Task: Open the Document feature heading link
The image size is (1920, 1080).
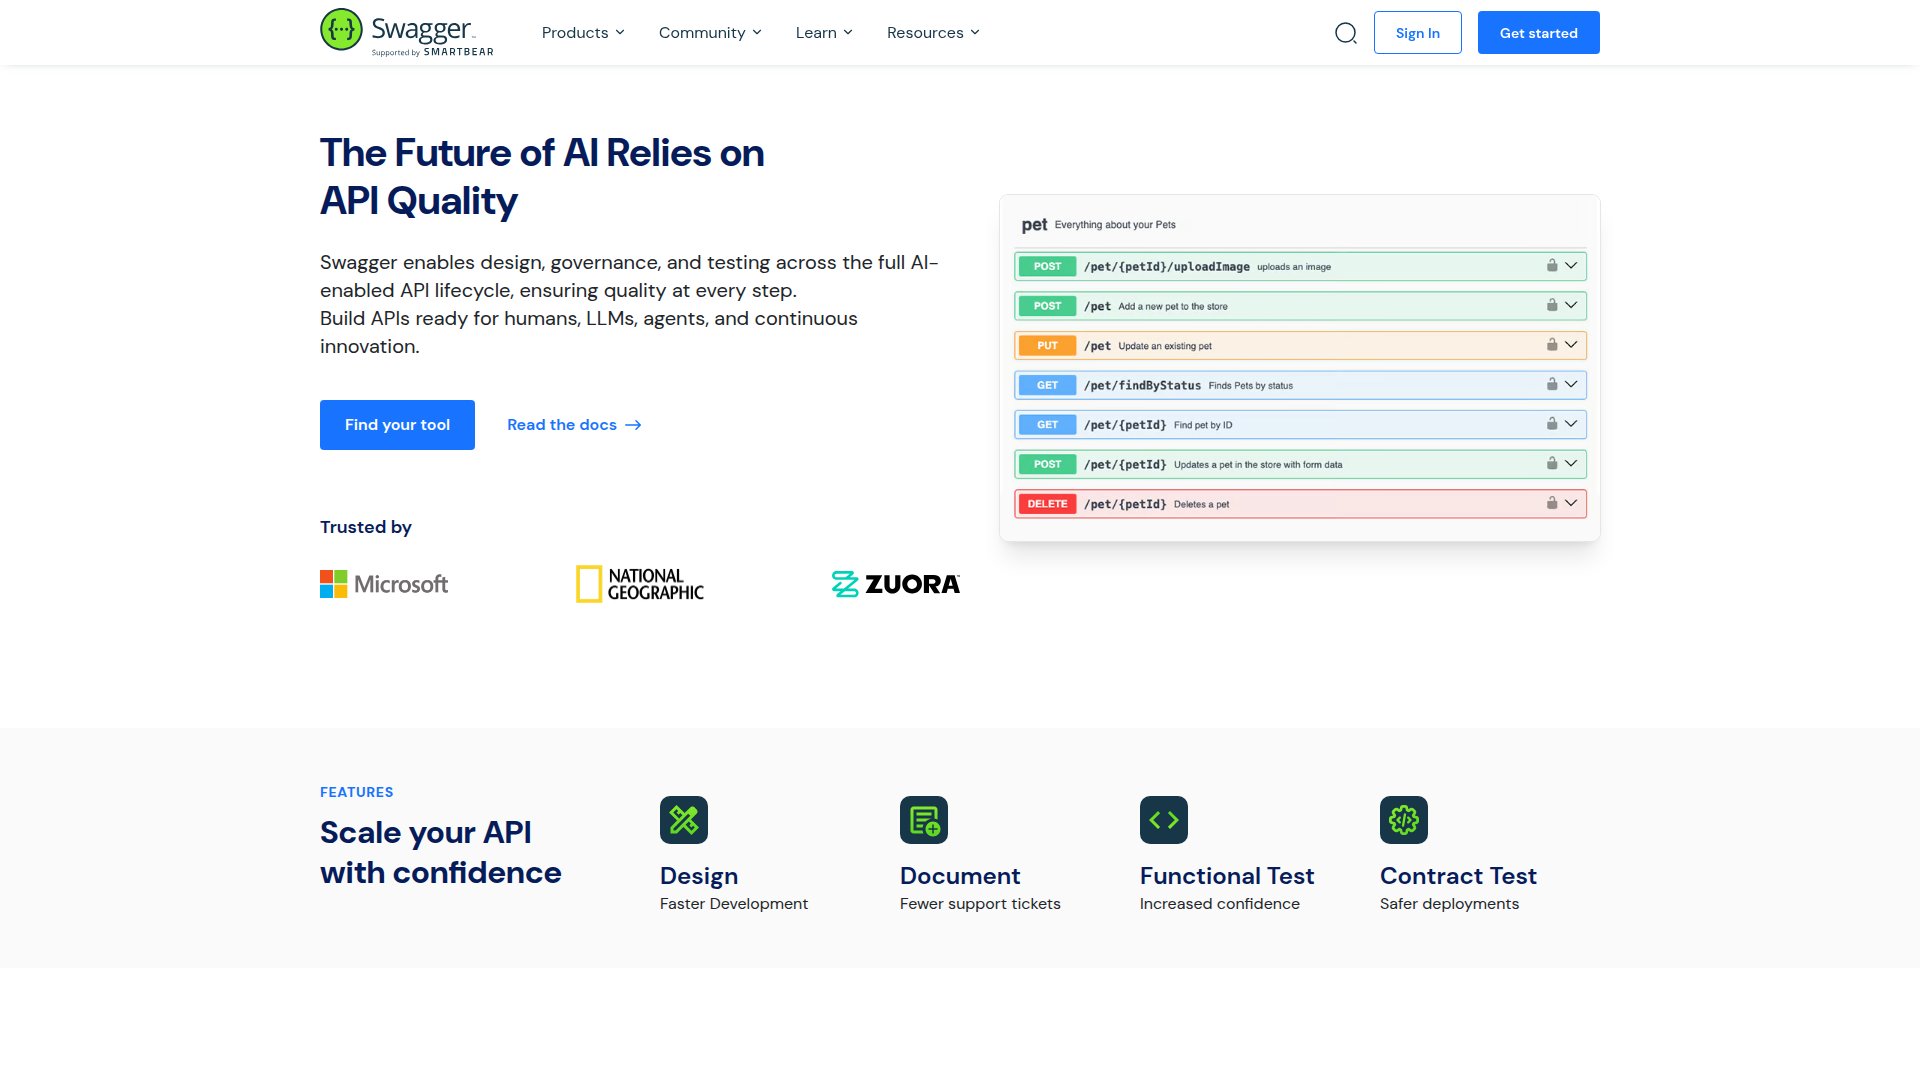Action: pyautogui.click(x=960, y=876)
